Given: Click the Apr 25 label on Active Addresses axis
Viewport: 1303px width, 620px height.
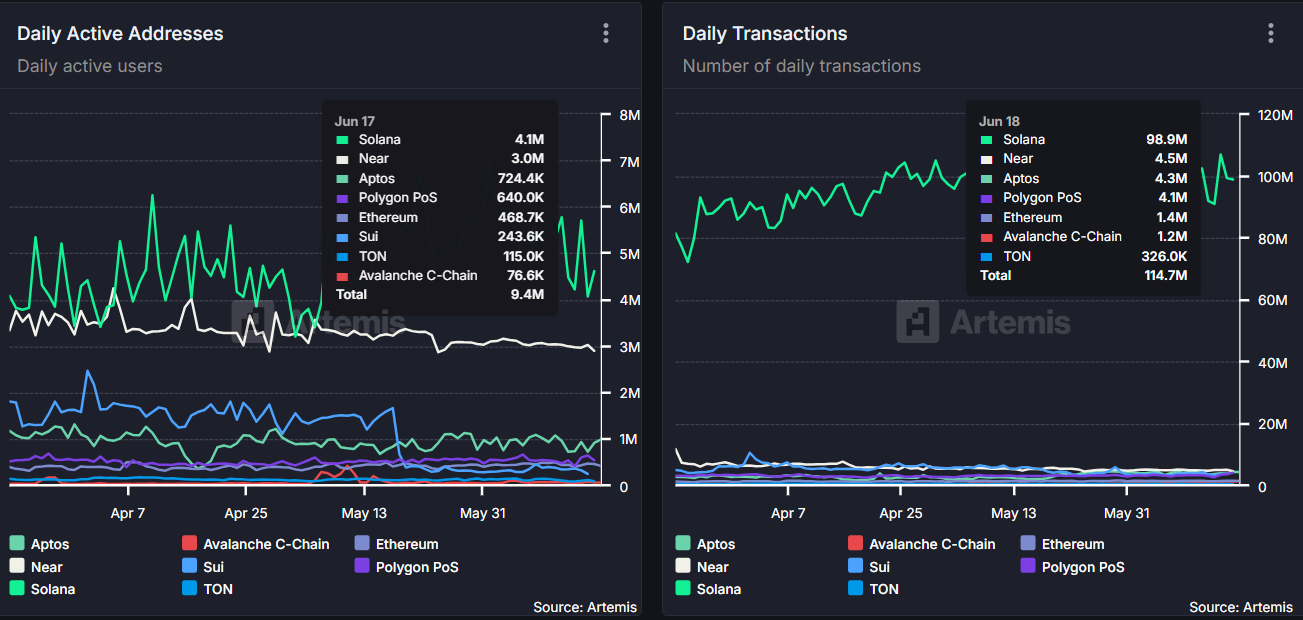Looking at the screenshot, I should pos(245,513).
